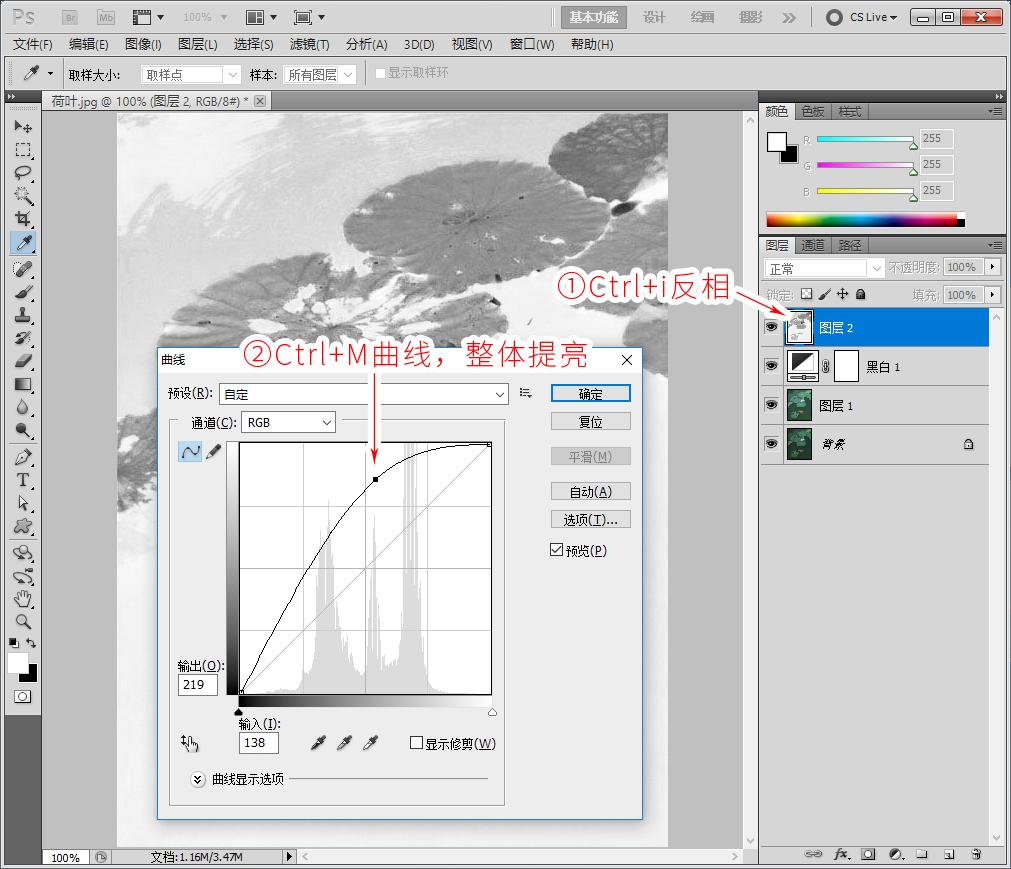
Task: Pick the gray point eyedropper in Curves
Action: (x=344, y=743)
